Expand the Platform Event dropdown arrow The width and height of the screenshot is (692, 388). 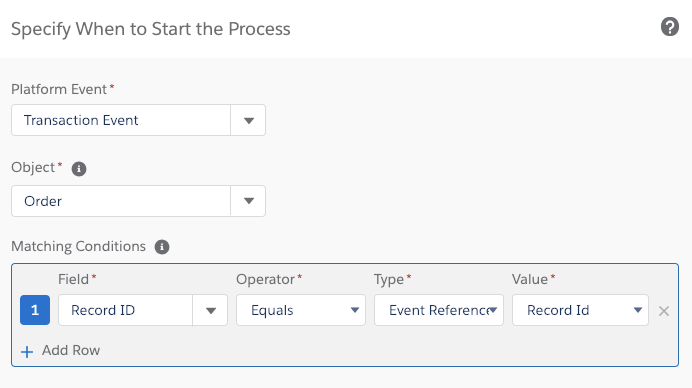coord(248,120)
